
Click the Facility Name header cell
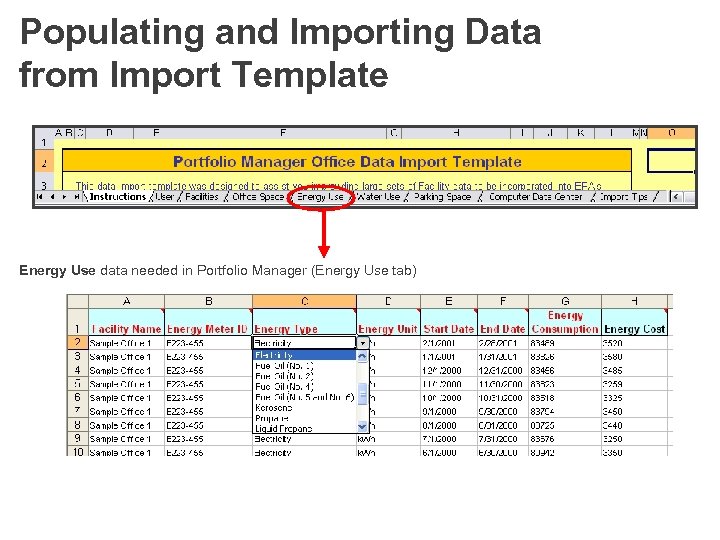click(x=126, y=322)
